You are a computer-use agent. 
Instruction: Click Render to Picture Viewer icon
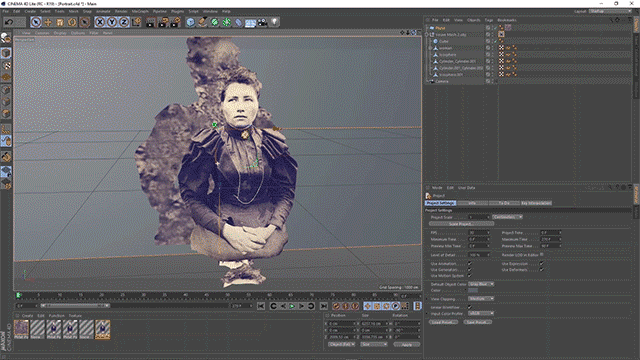click(x=163, y=22)
